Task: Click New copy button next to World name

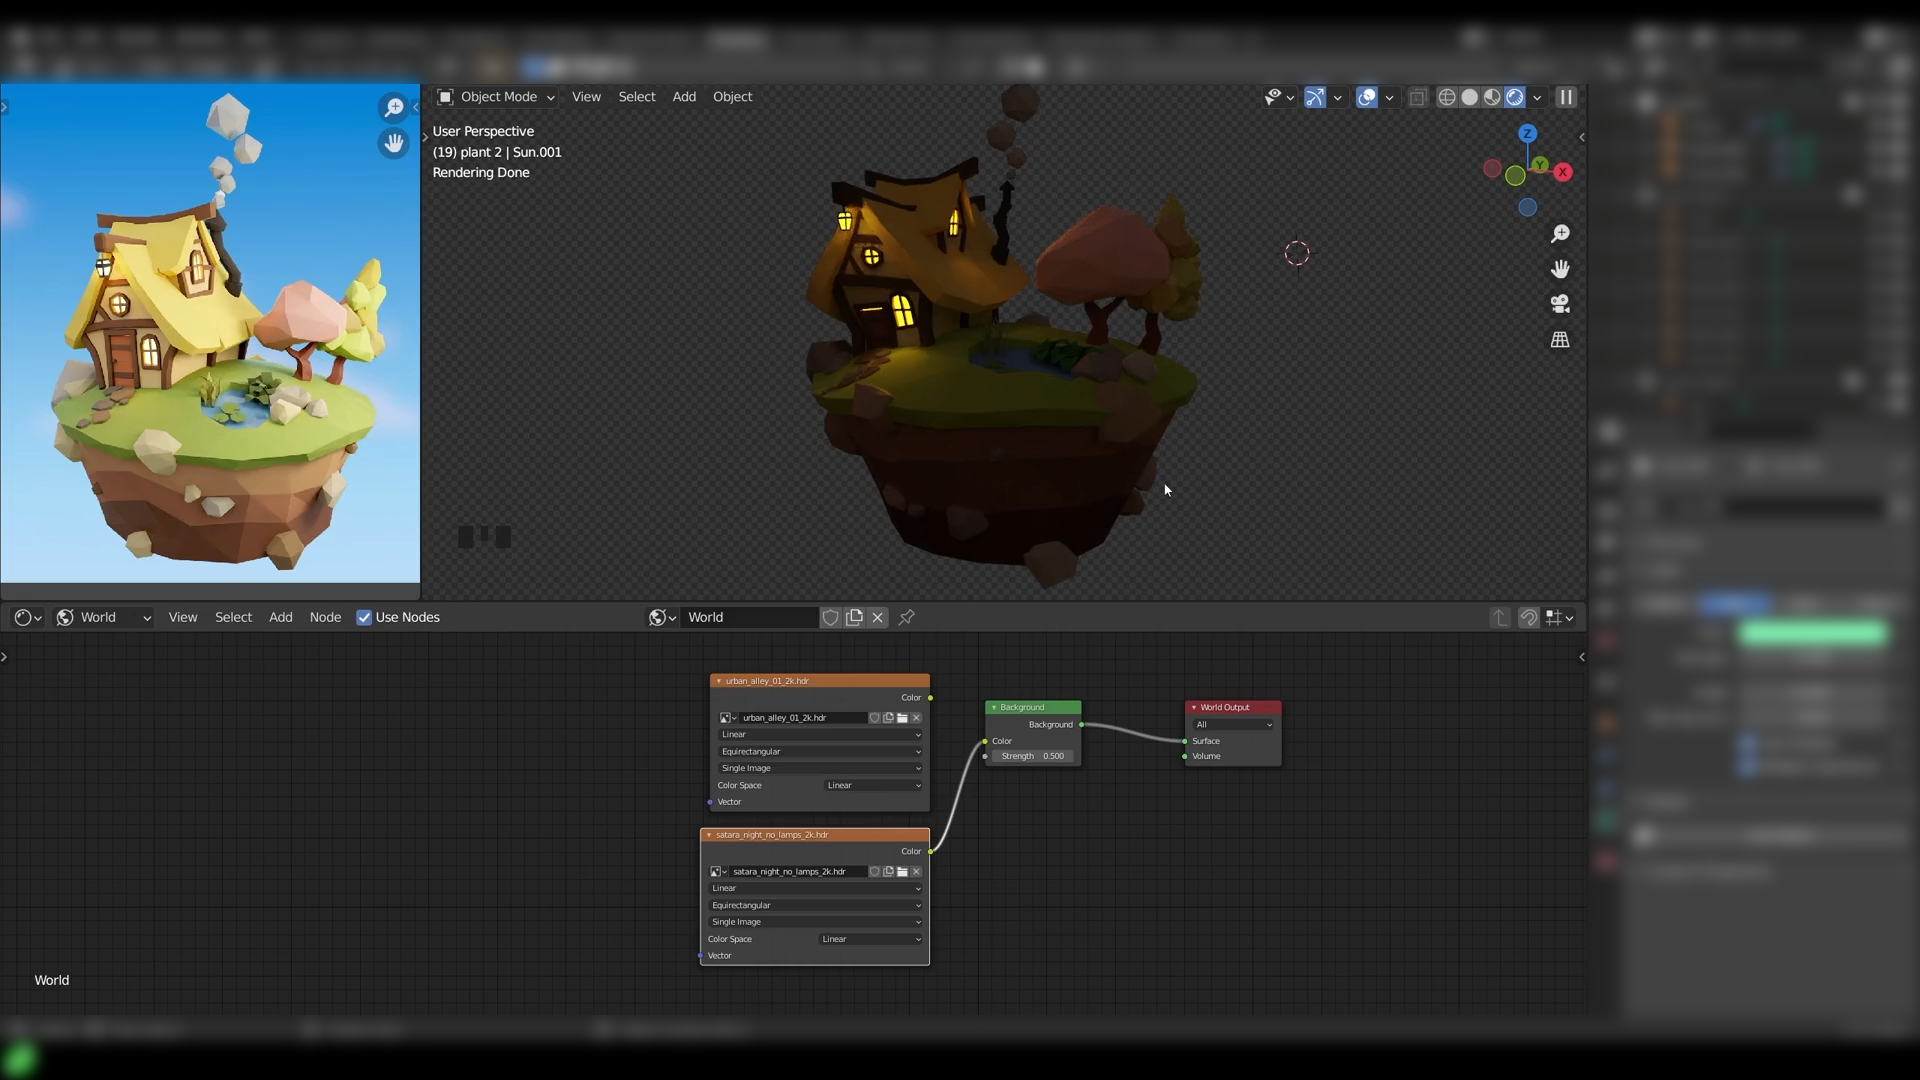Action: tap(854, 617)
